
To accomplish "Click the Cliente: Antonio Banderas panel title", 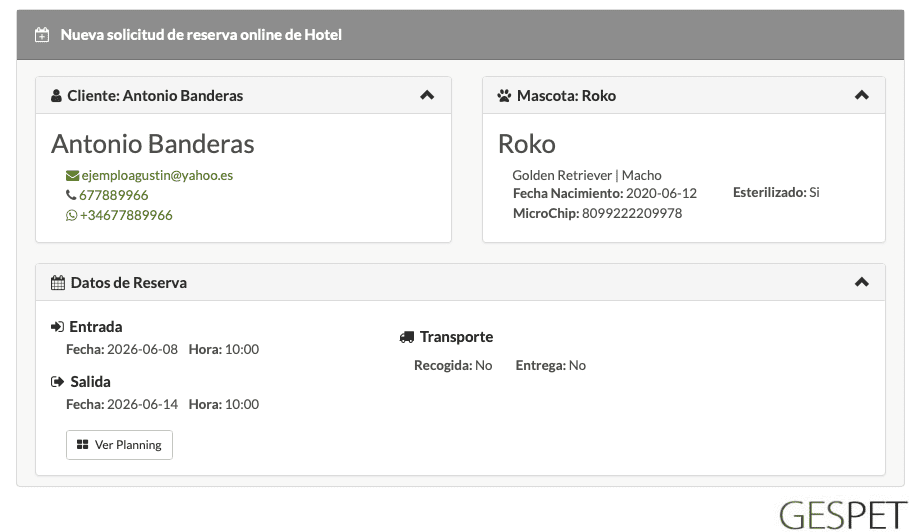I will tap(155, 96).
